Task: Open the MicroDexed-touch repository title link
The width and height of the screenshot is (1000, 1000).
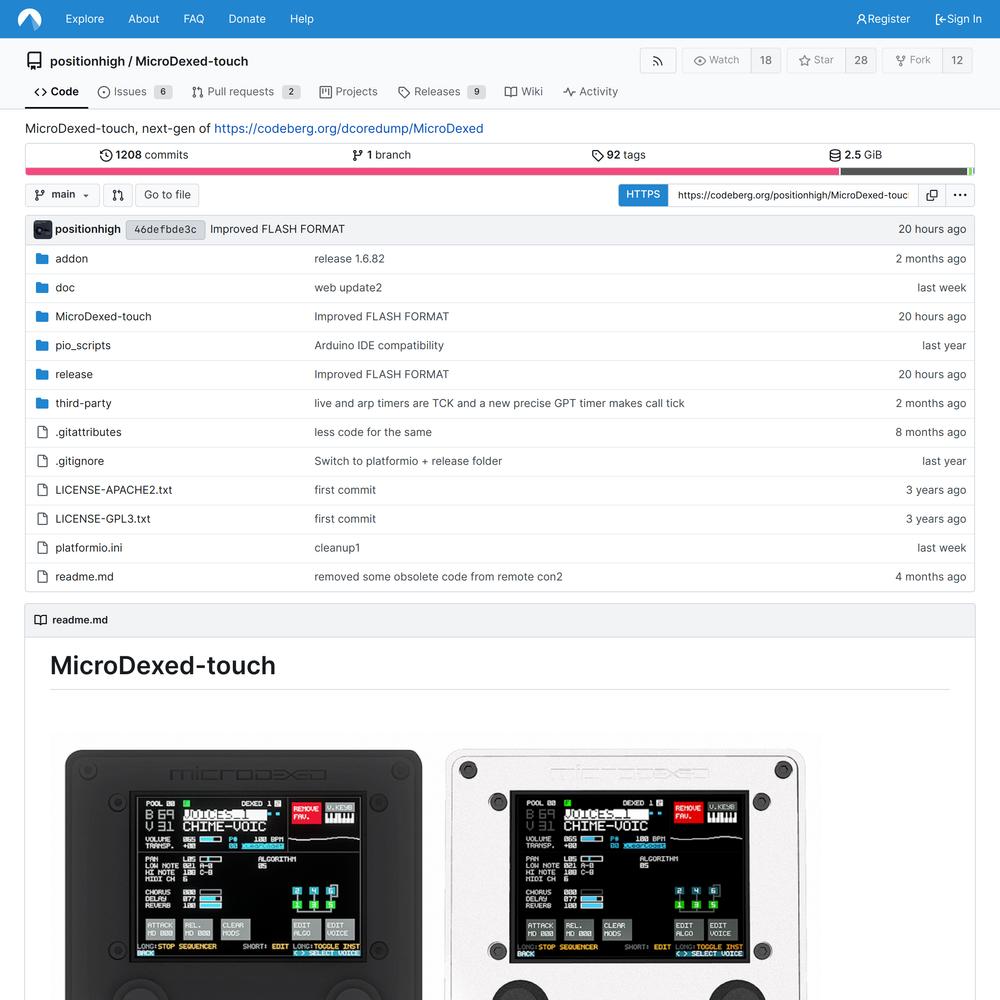Action: click(191, 61)
